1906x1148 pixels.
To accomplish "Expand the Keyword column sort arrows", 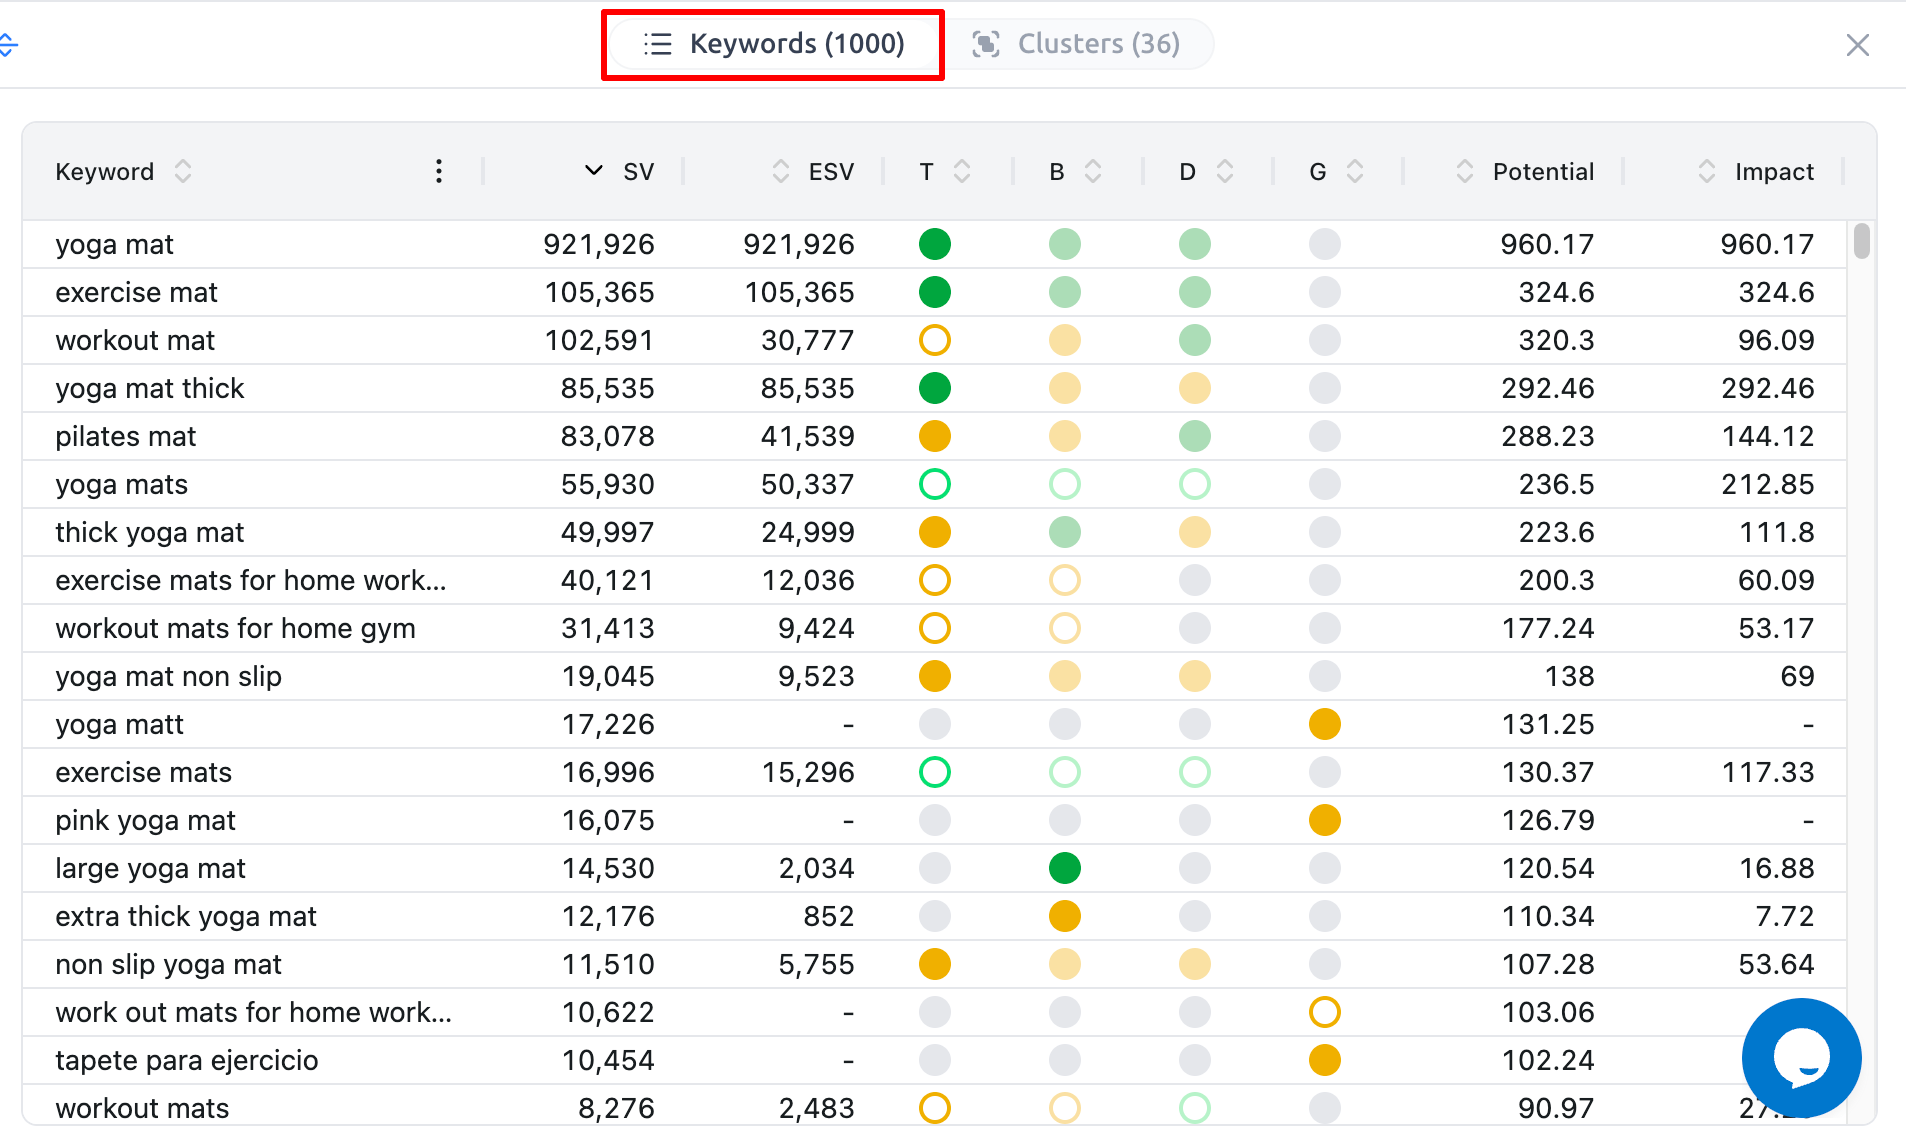I will (183, 171).
